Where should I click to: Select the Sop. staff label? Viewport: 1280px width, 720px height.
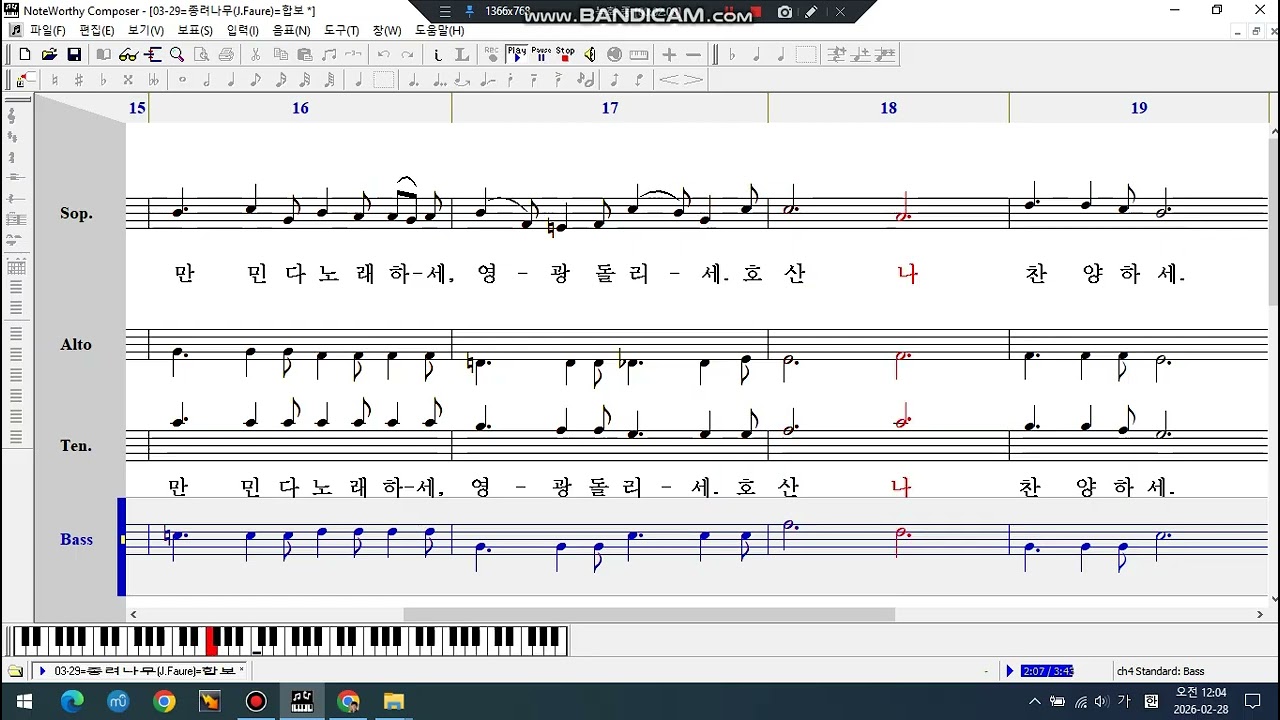pos(76,213)
